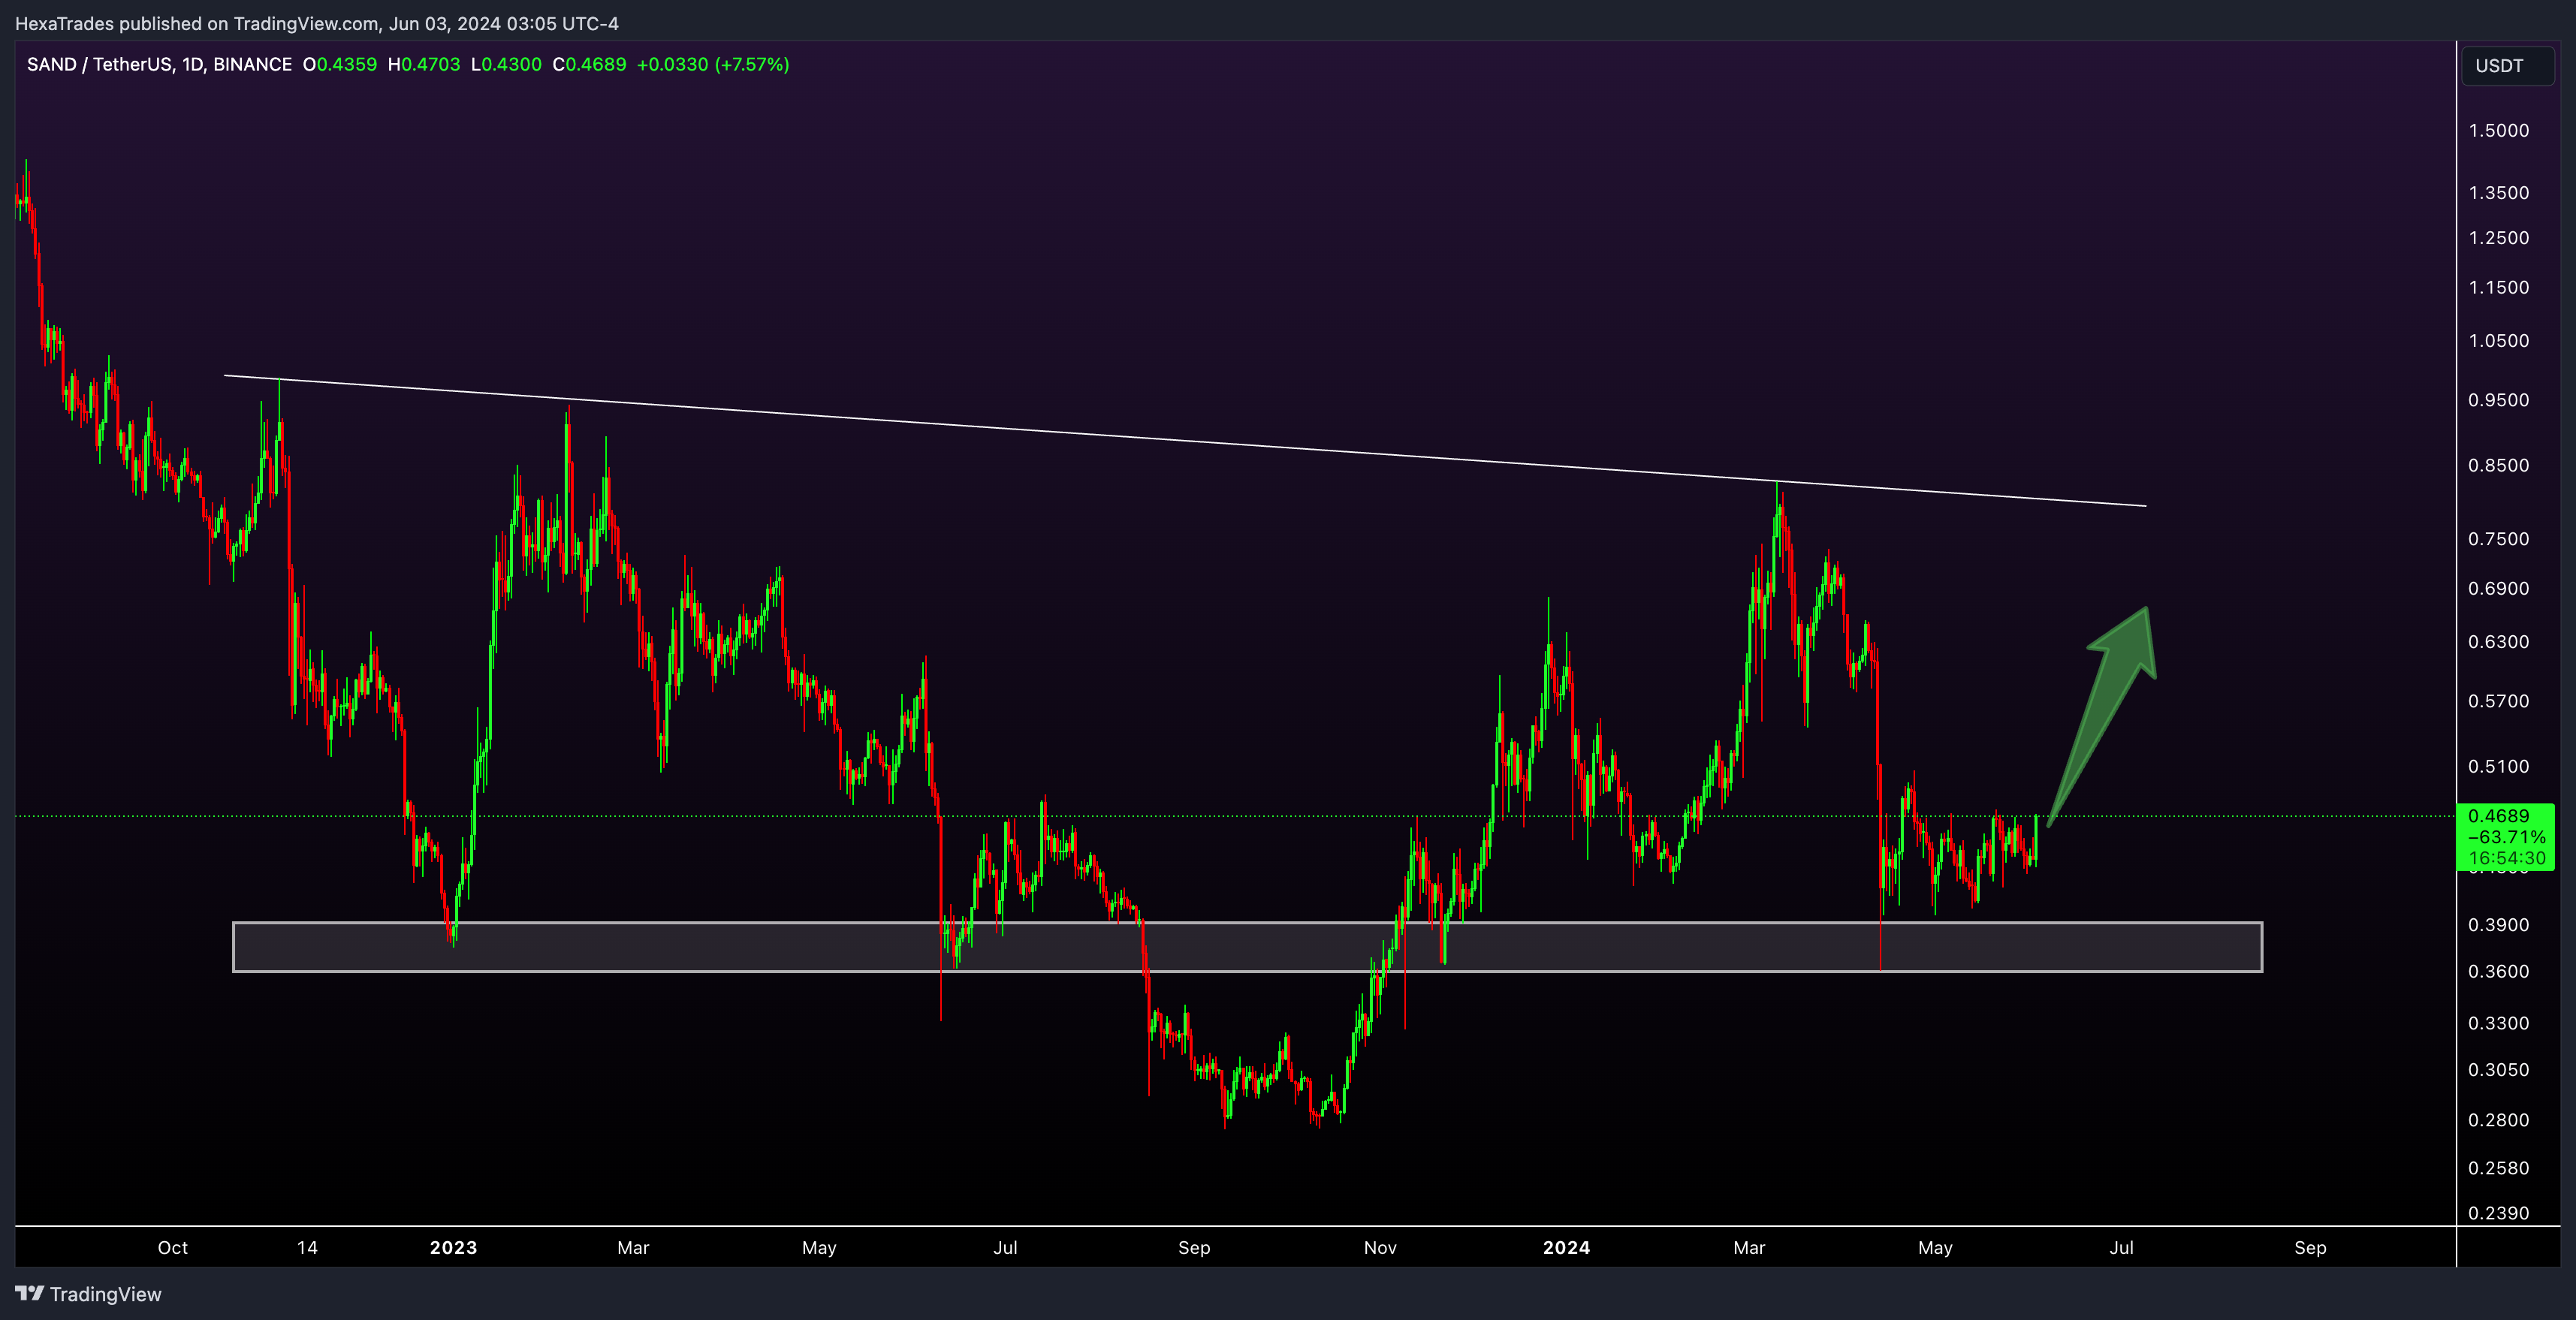The image size is (2576, 1320).
Task: Click the 0.7500 price axis label
Action: coord(2498,539)
